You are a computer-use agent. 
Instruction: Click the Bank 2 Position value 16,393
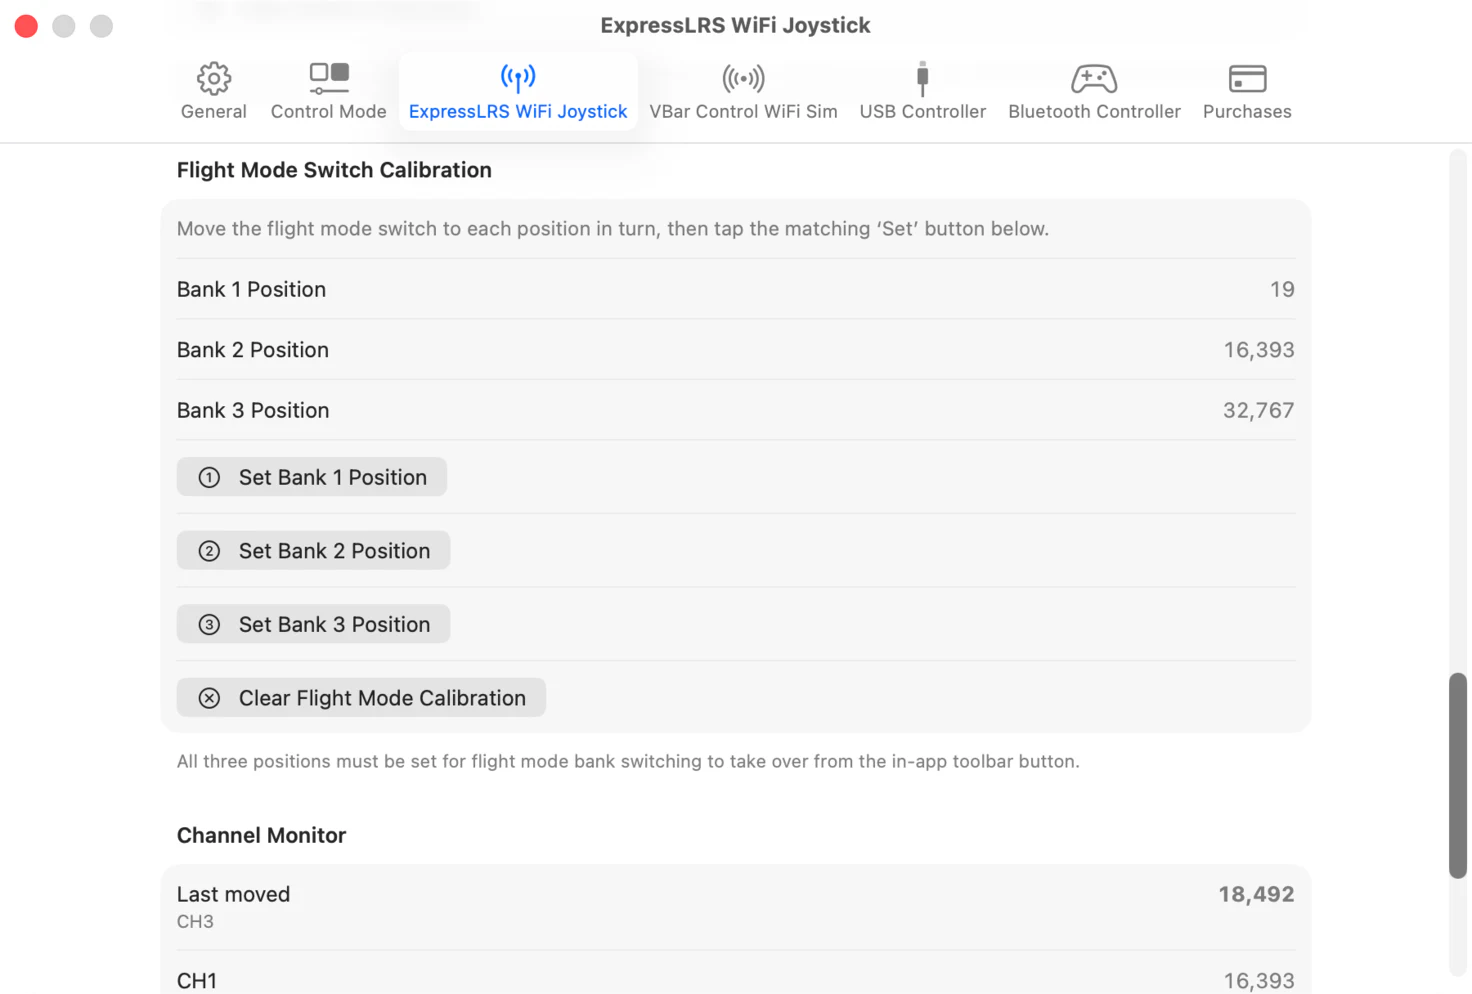1259,350
